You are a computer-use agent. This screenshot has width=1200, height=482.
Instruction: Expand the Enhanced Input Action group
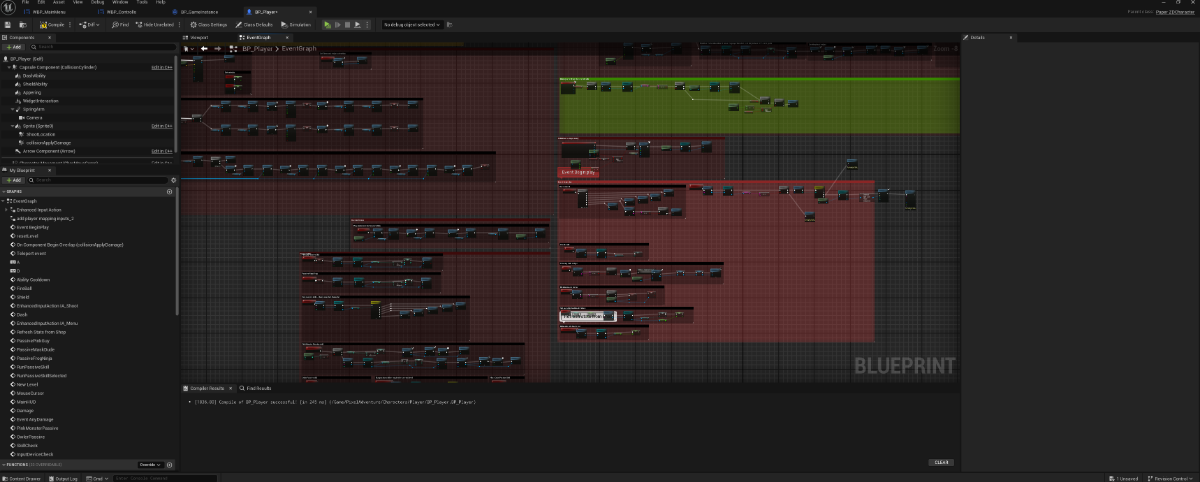coord(8,210)
